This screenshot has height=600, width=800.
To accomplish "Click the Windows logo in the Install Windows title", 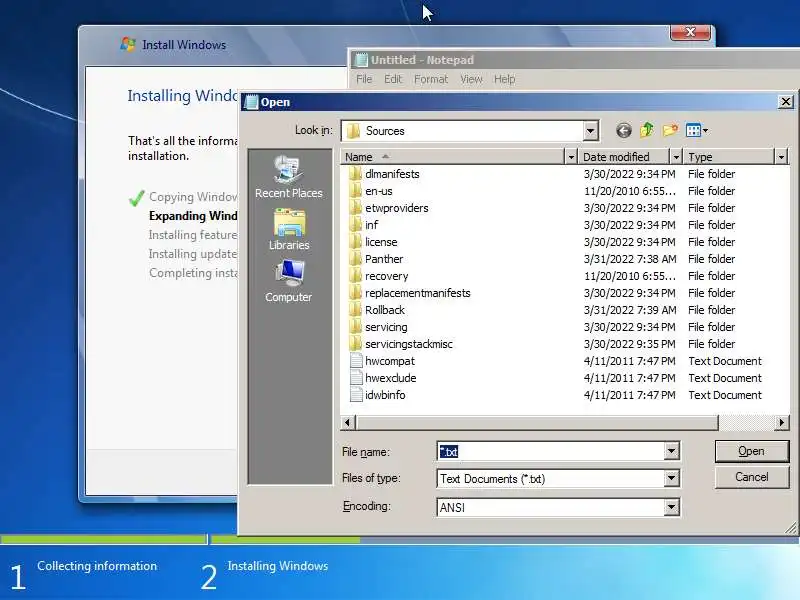I will click(x=128, y=44).
